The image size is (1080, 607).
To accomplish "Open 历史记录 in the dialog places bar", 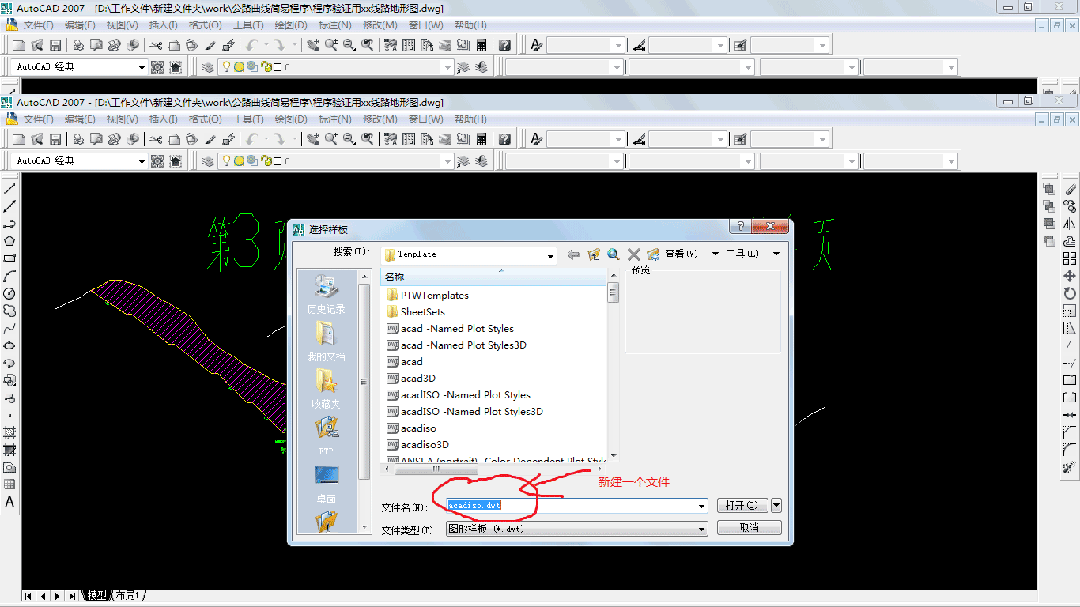I will coord(326,295).
